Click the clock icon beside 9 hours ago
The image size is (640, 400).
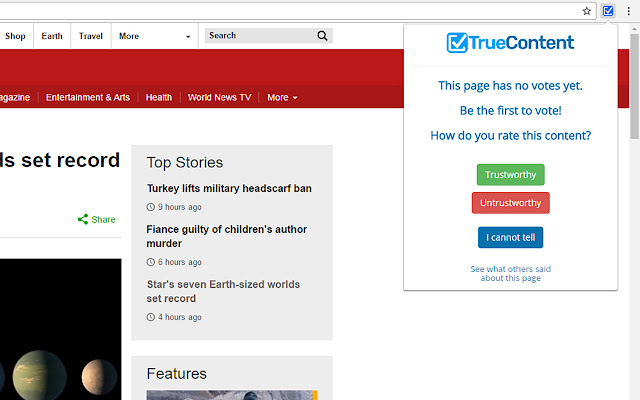[151, 207]
